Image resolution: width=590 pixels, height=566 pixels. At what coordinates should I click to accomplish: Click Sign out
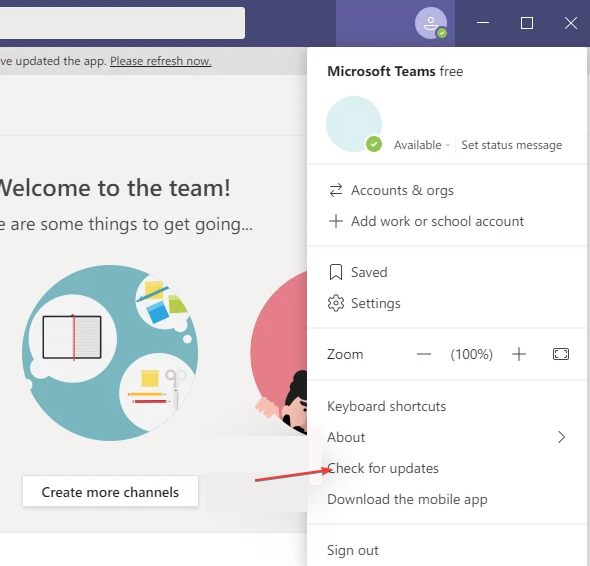coord(447,550)
